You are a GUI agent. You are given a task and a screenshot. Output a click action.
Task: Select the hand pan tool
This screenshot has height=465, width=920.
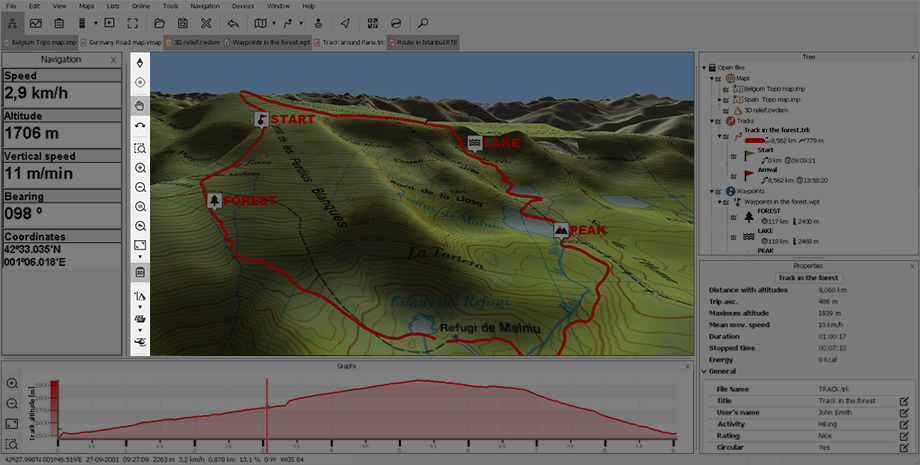(x=140, y=104)
